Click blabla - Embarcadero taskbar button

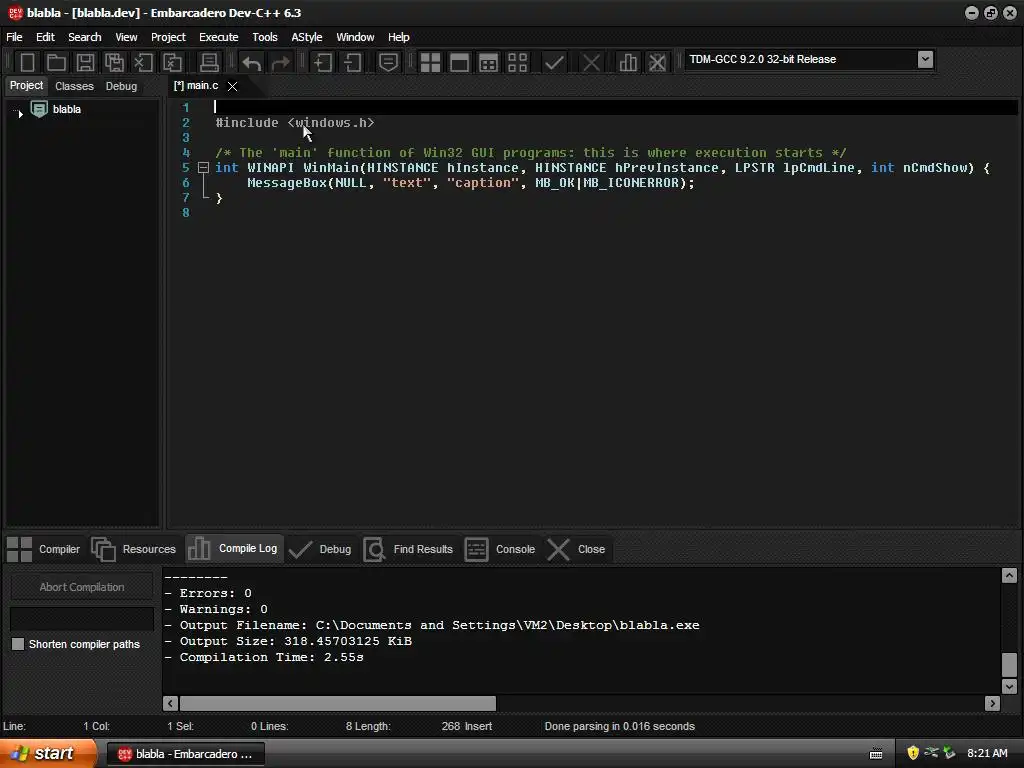[185, 754]
